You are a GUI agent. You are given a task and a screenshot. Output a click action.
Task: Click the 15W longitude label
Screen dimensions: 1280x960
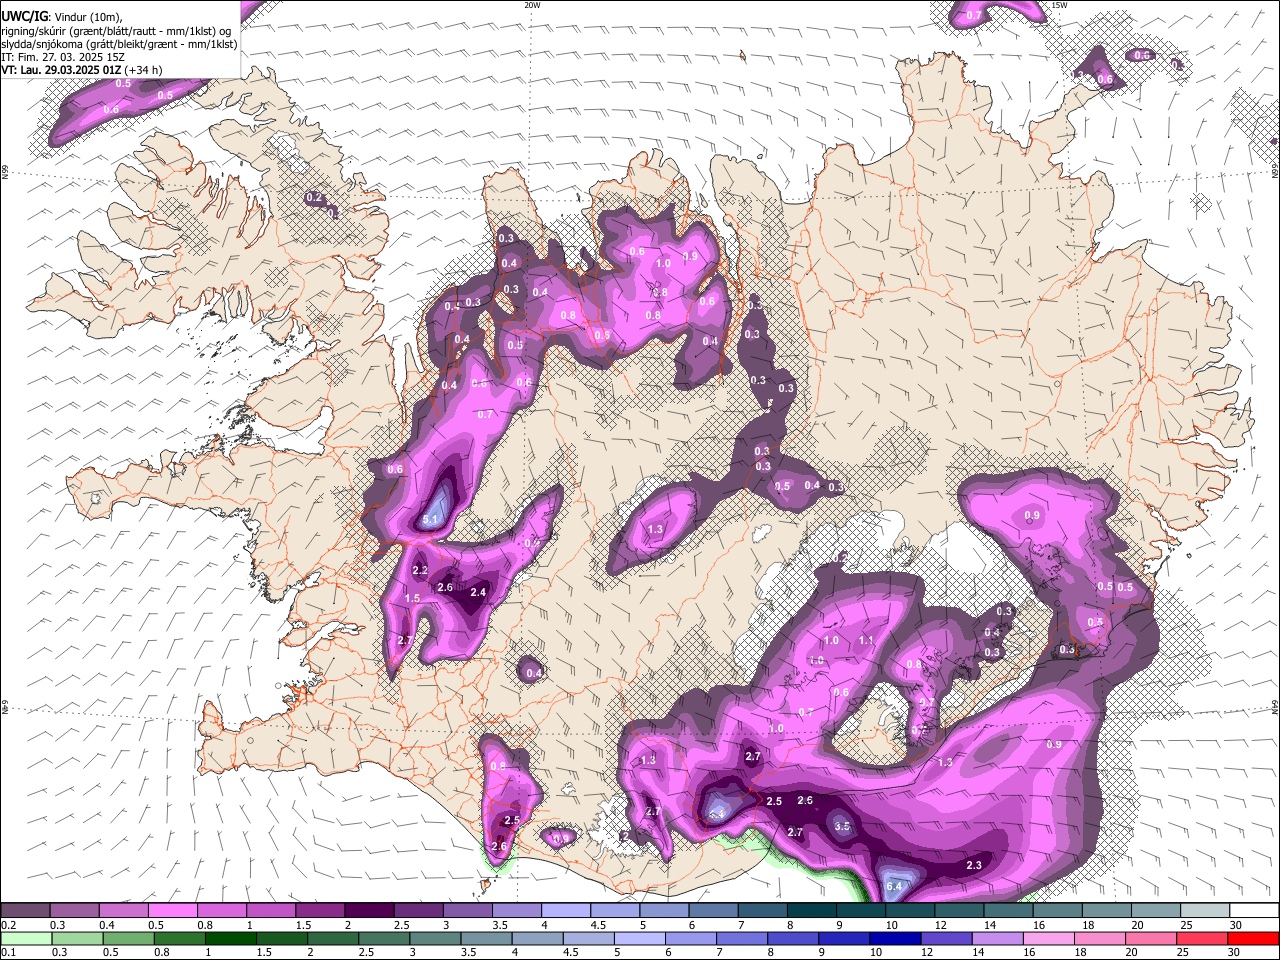pos(1059,5)
